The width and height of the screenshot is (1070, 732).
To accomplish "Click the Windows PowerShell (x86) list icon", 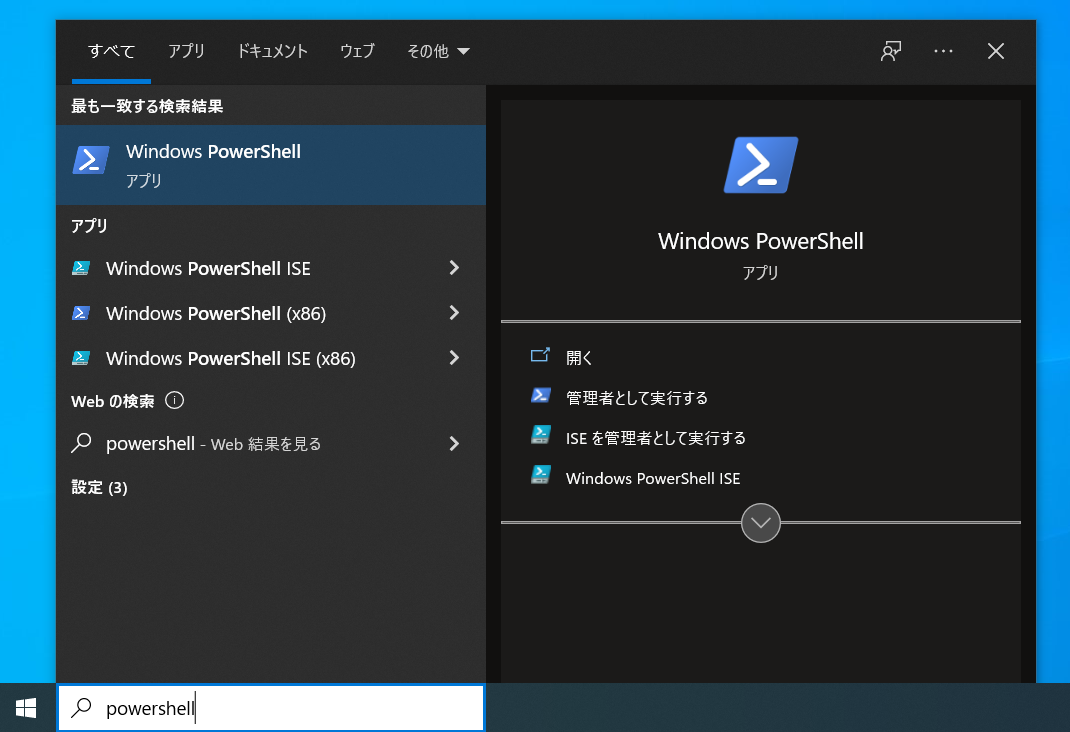I will [x=81, y=313].
